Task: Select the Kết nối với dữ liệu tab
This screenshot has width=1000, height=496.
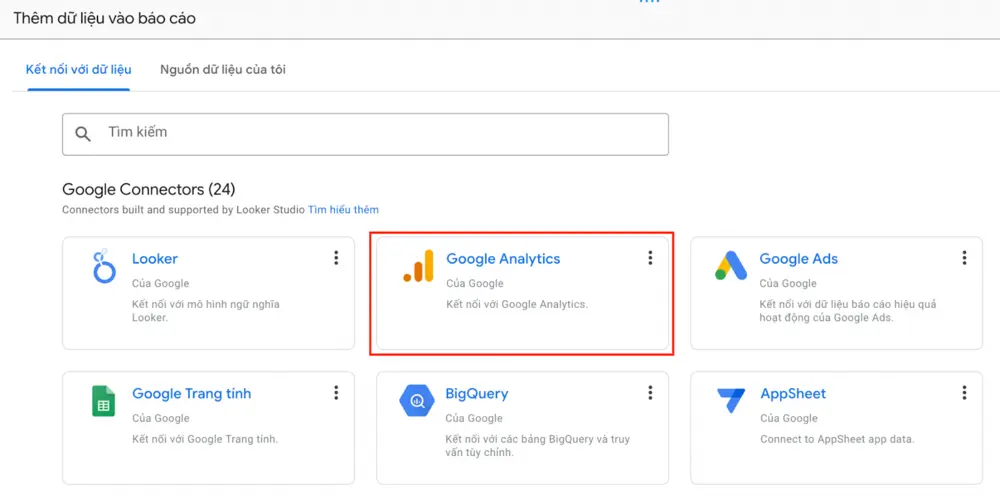Action: point(78,70)
